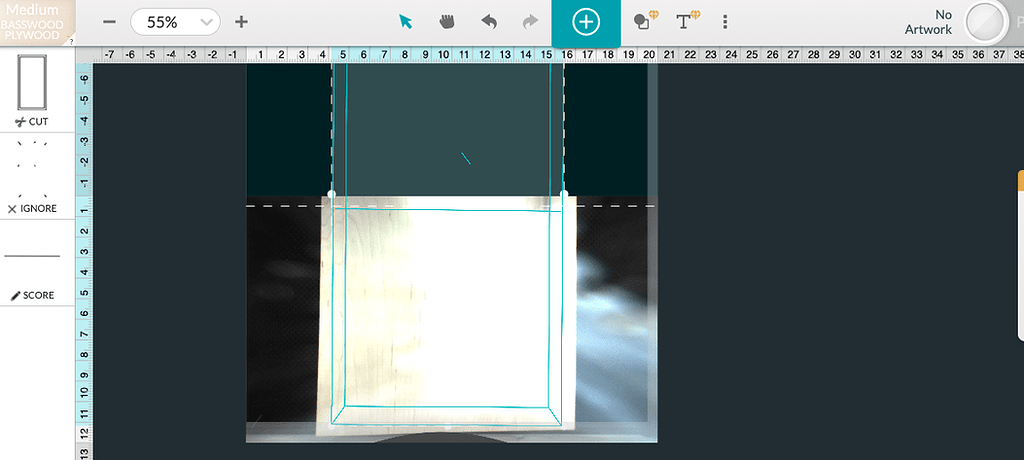Click the CUT operation label
Viewport: 1024px width, 460px height.
(32, 122)
